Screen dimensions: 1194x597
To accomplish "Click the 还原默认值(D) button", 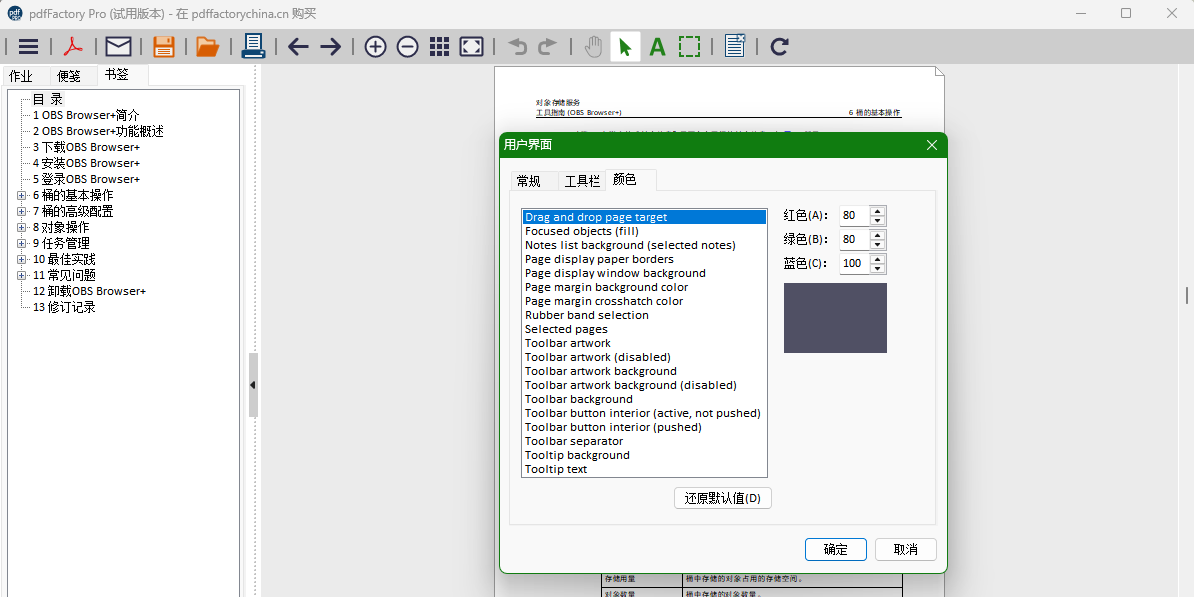I will tap(722, 498).
